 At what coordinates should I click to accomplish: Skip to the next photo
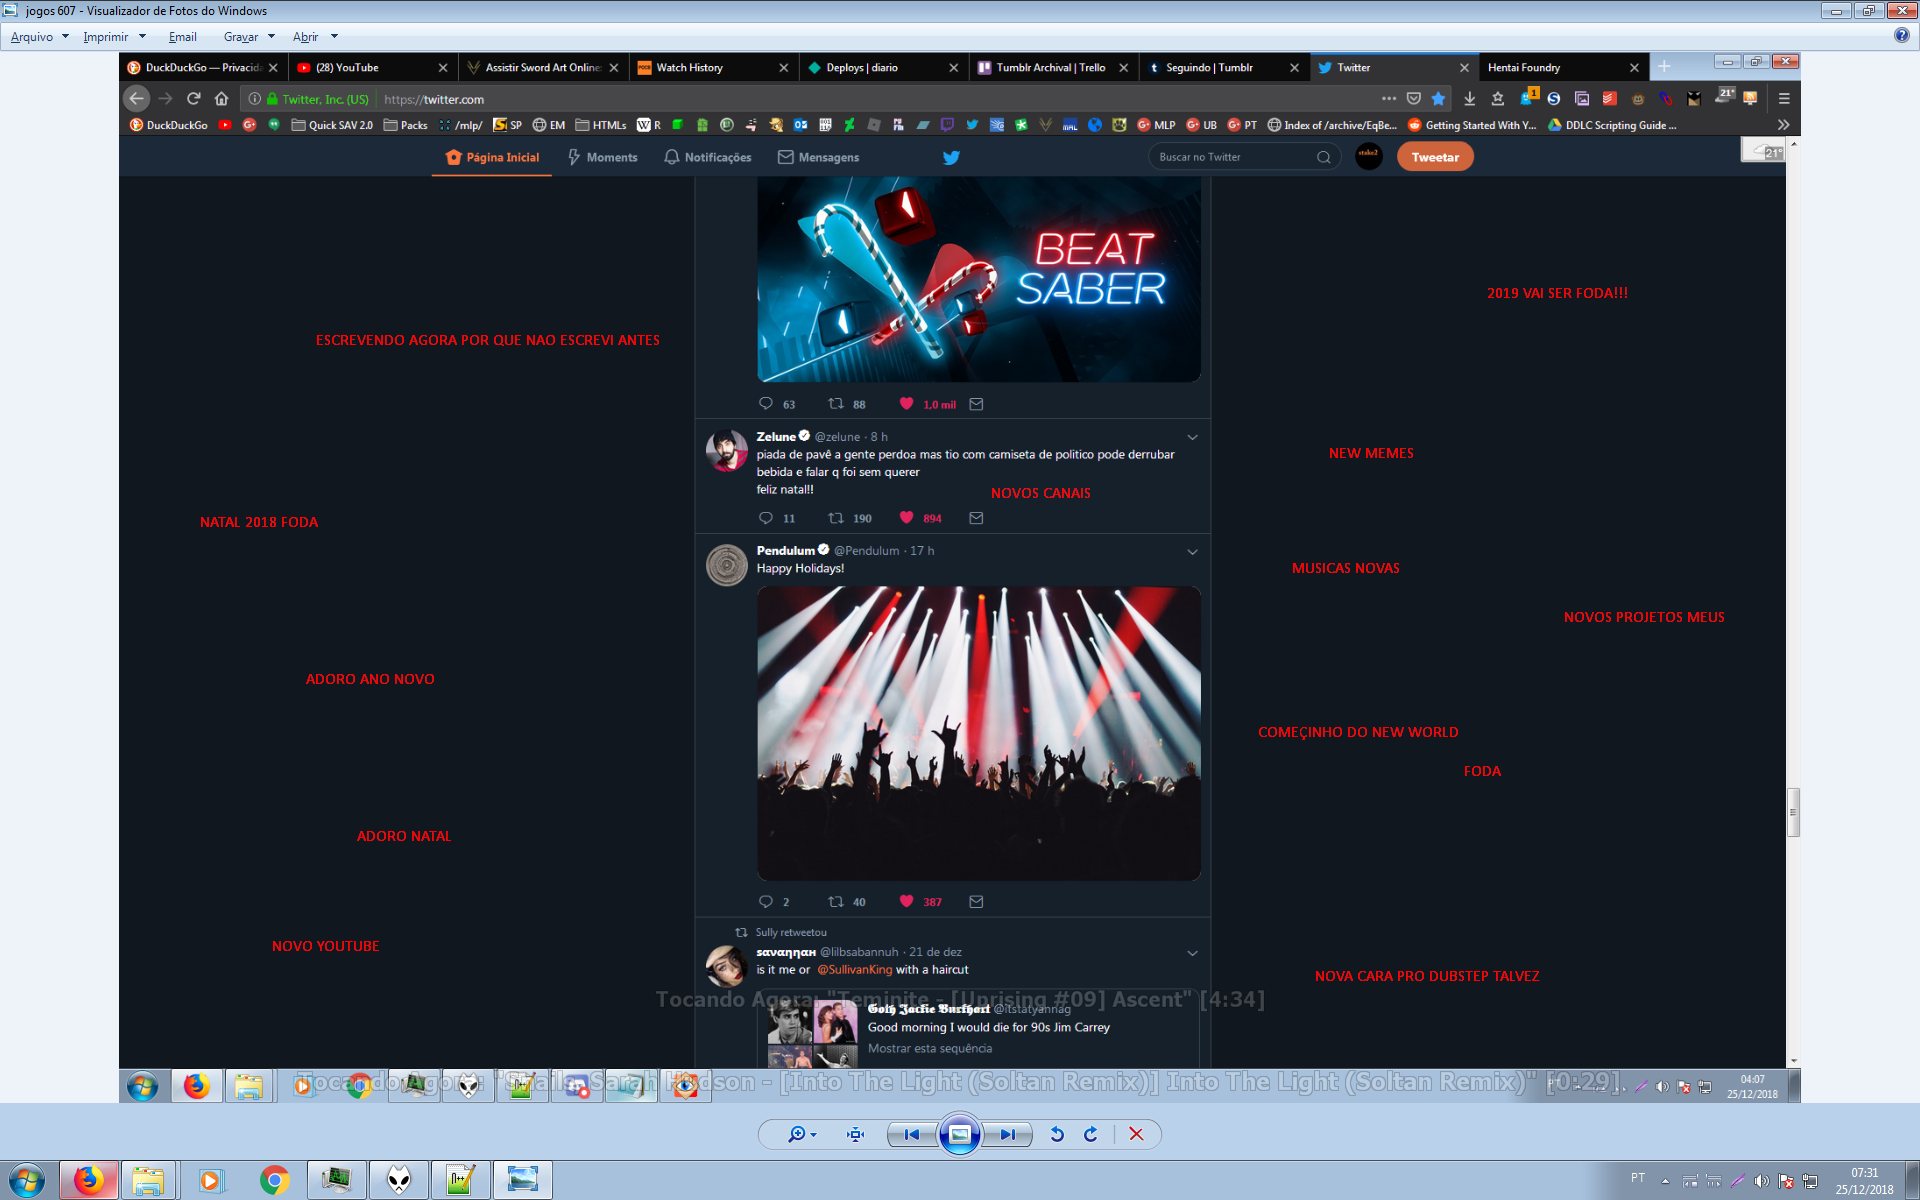(1008, 1134)
